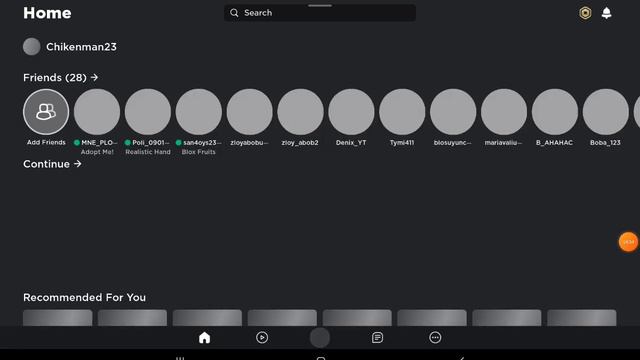Screen dimensions: 640x360
Task: Open the More (three dots) tab
Action: 435,338
